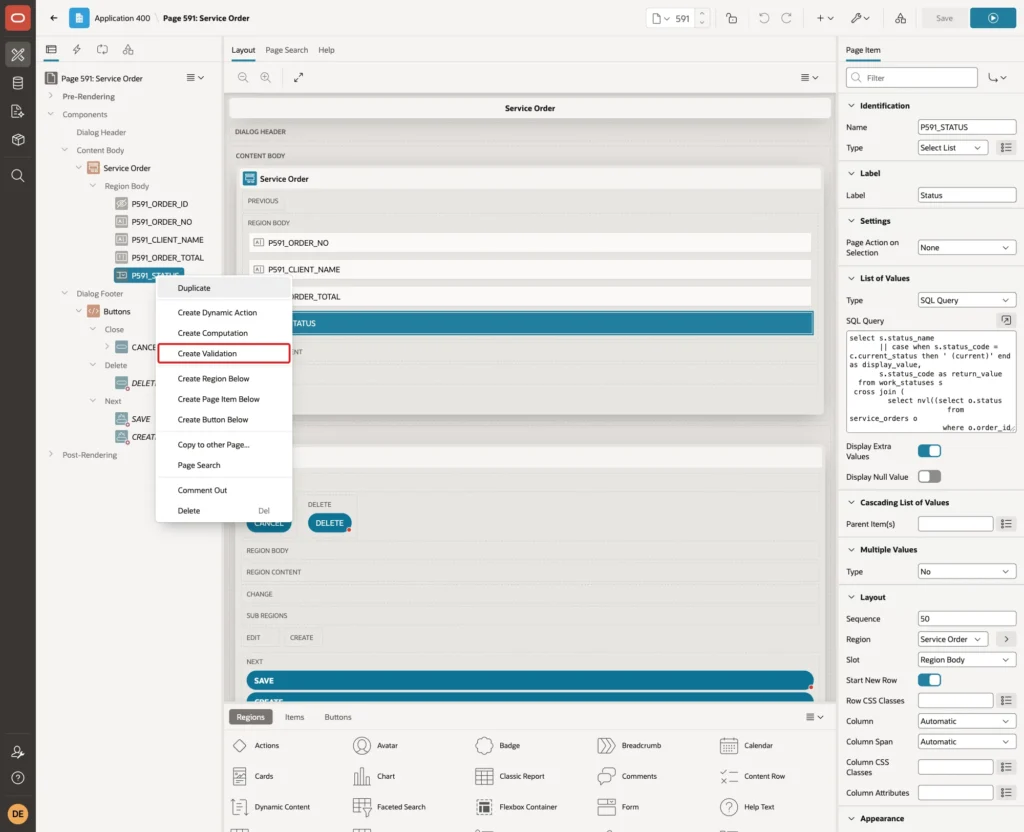1024x832 pixels.
Task: Open List of Values Type dropdown
Action: pyautogui.click(x=967, y=300)
